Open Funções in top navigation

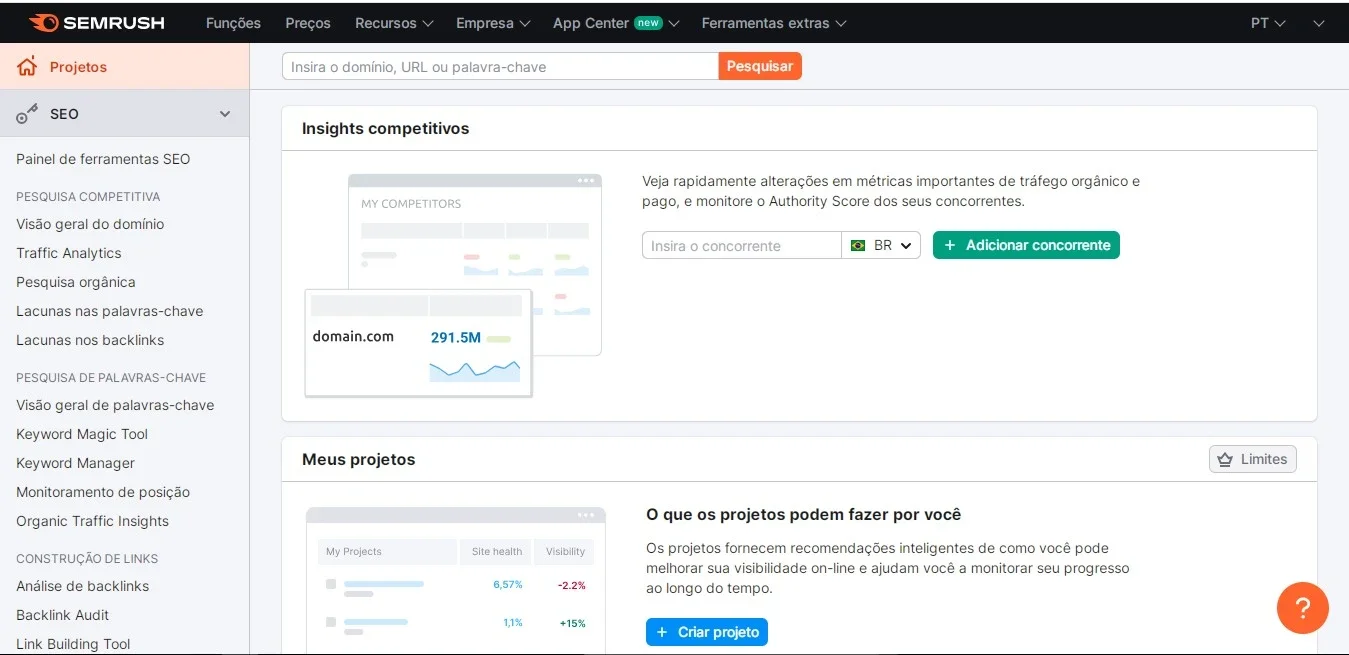coord(233,23)
